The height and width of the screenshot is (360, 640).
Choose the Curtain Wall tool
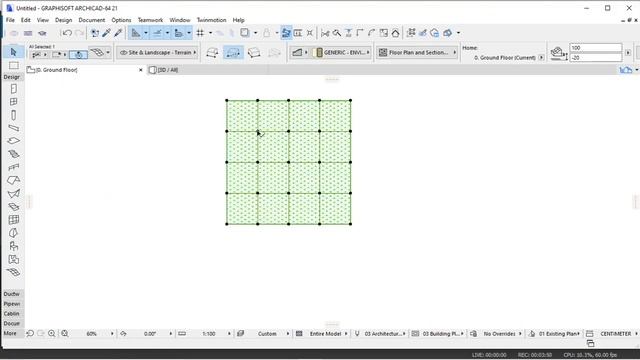[x=13, y=220]
